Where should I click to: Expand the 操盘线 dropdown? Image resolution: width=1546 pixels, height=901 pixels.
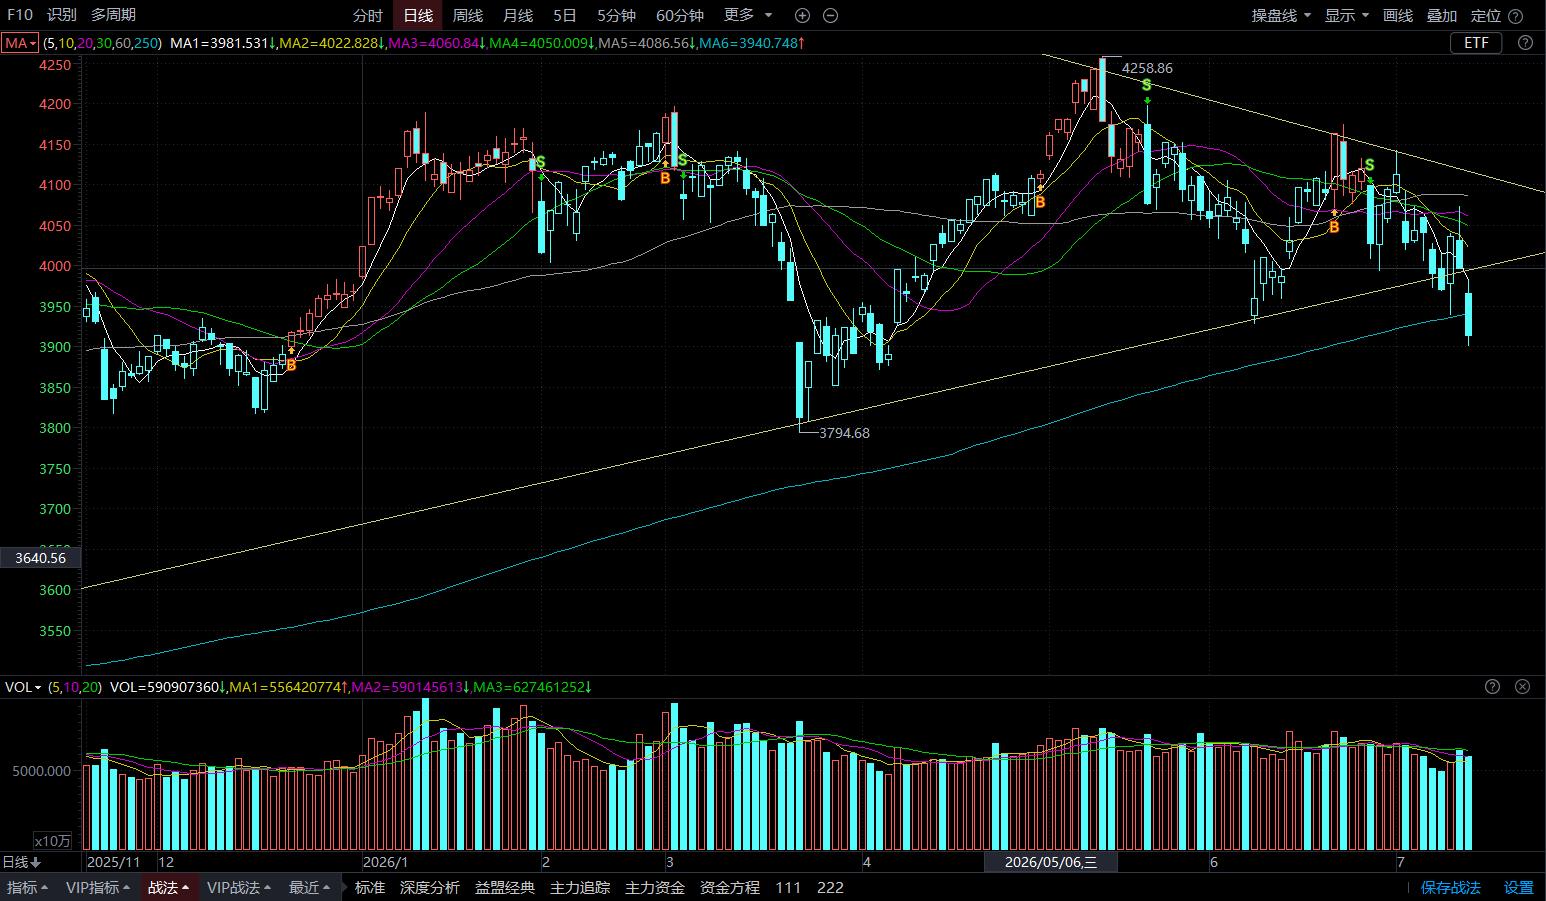tap(1281, 15)
